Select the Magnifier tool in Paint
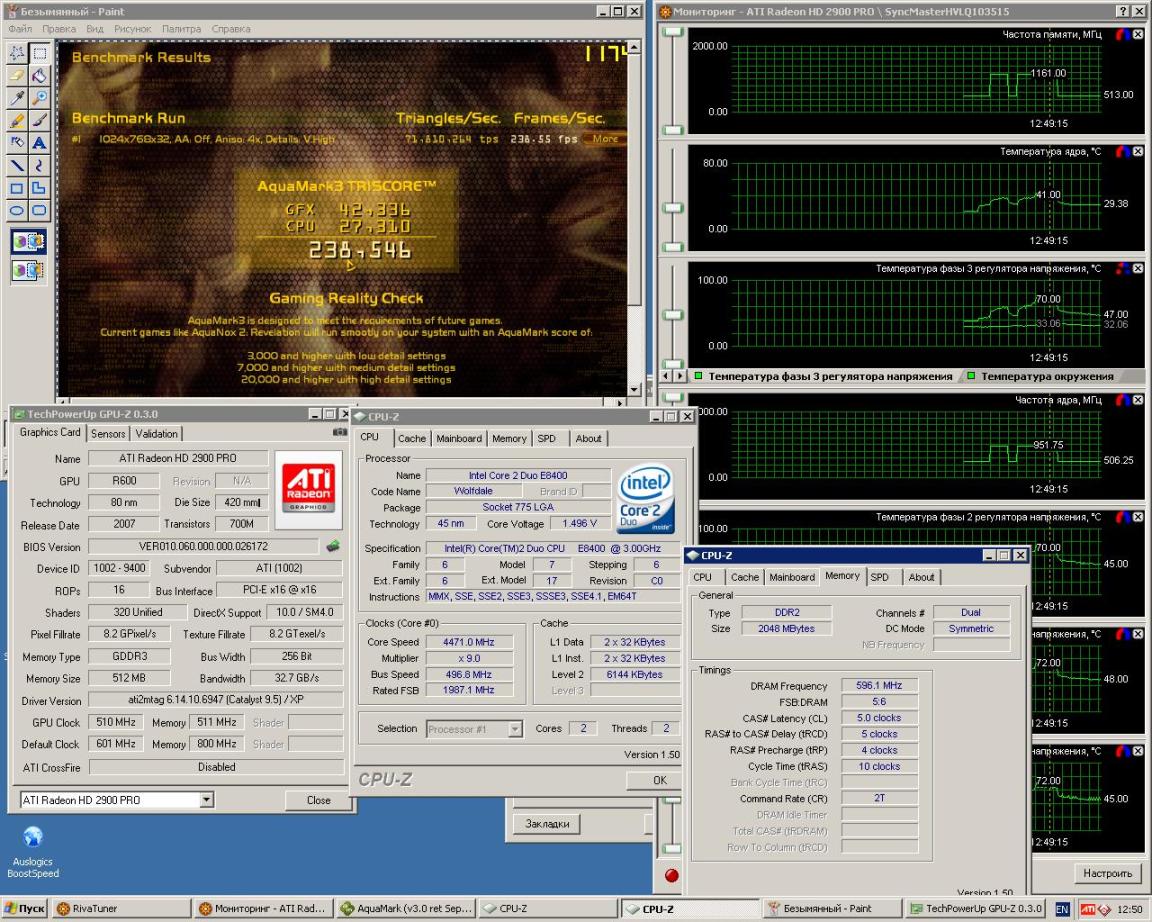Screen dimensions: 1152x922 click(x=39, y=98)
